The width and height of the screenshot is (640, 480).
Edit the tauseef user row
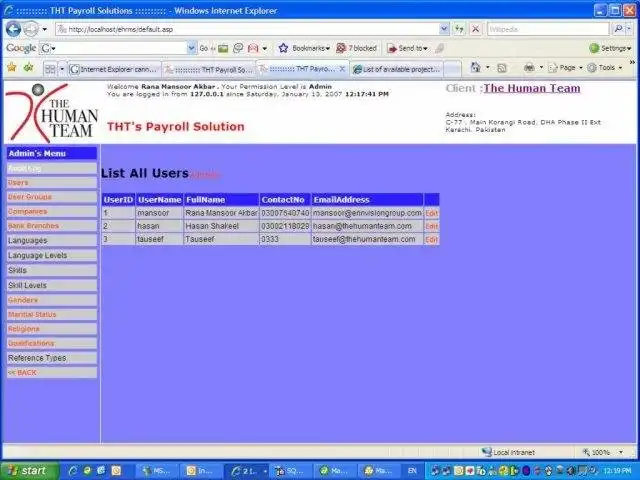(x=431, y=240)
